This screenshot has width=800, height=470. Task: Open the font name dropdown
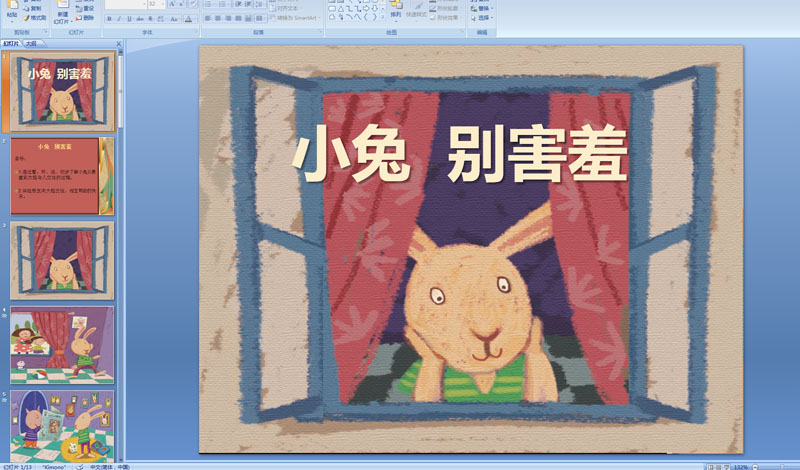144,4
